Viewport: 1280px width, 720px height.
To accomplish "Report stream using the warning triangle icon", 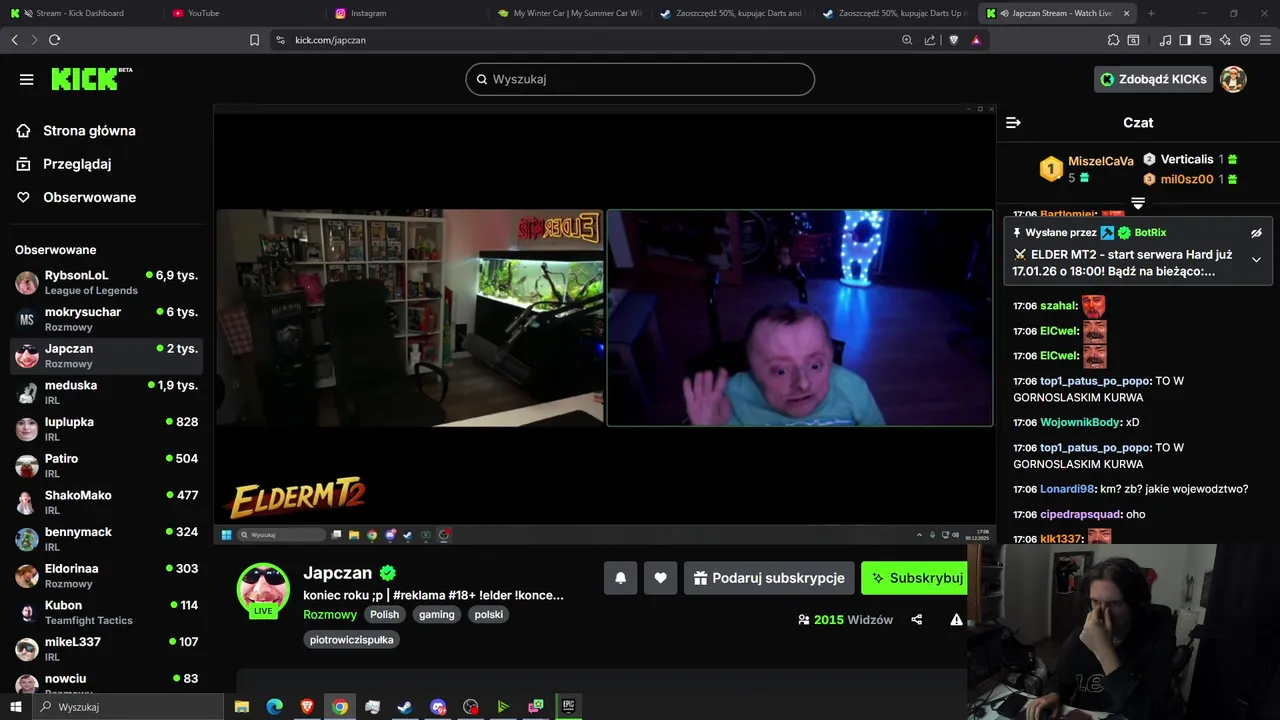I will 956,620.
